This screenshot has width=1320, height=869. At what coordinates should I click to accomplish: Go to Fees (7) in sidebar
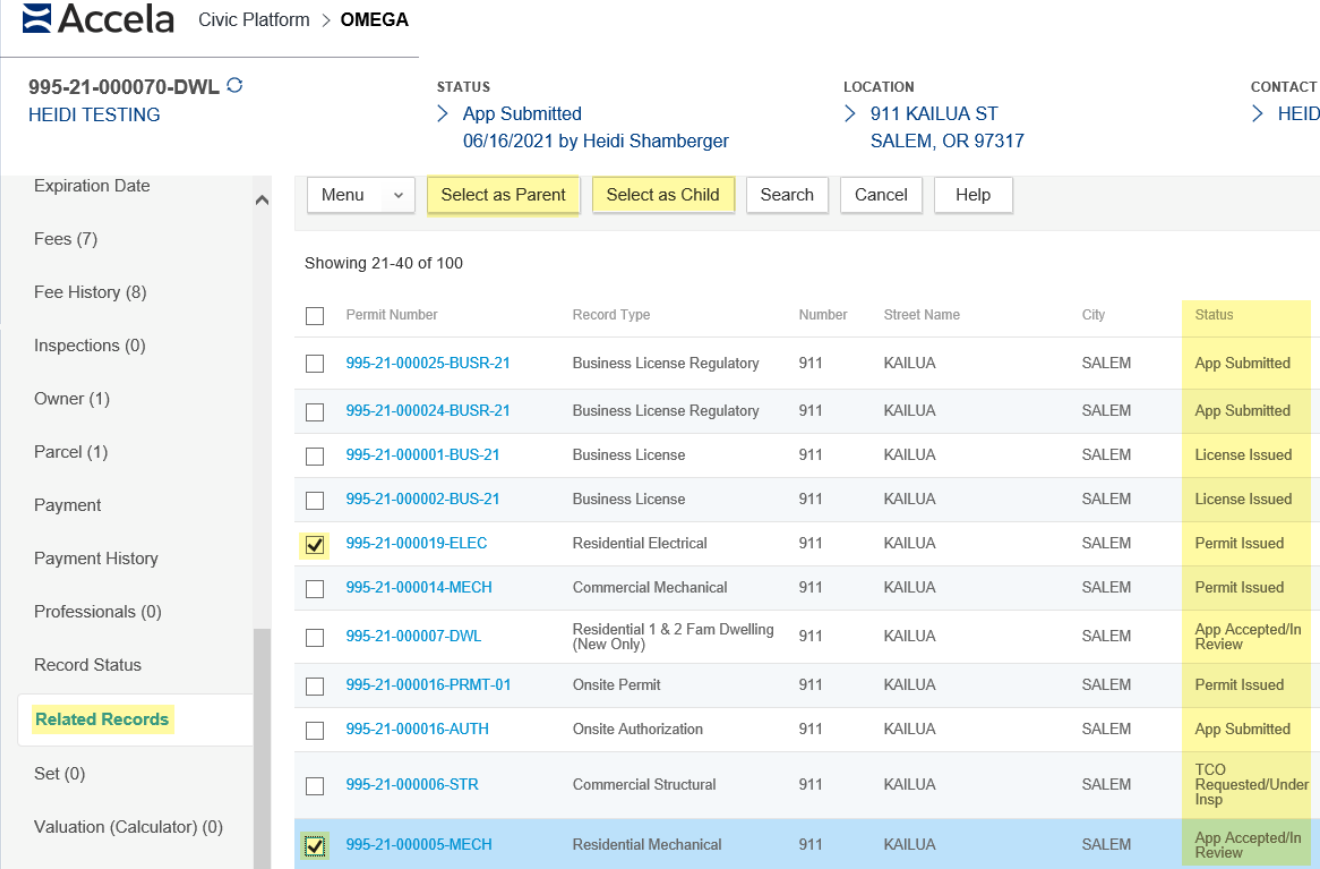66,239
